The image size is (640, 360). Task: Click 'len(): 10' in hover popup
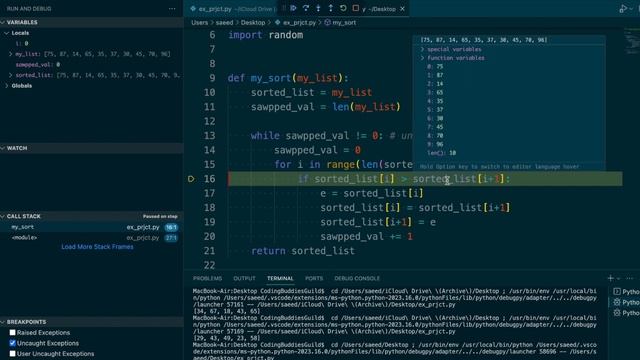click(x=442, y=153)
